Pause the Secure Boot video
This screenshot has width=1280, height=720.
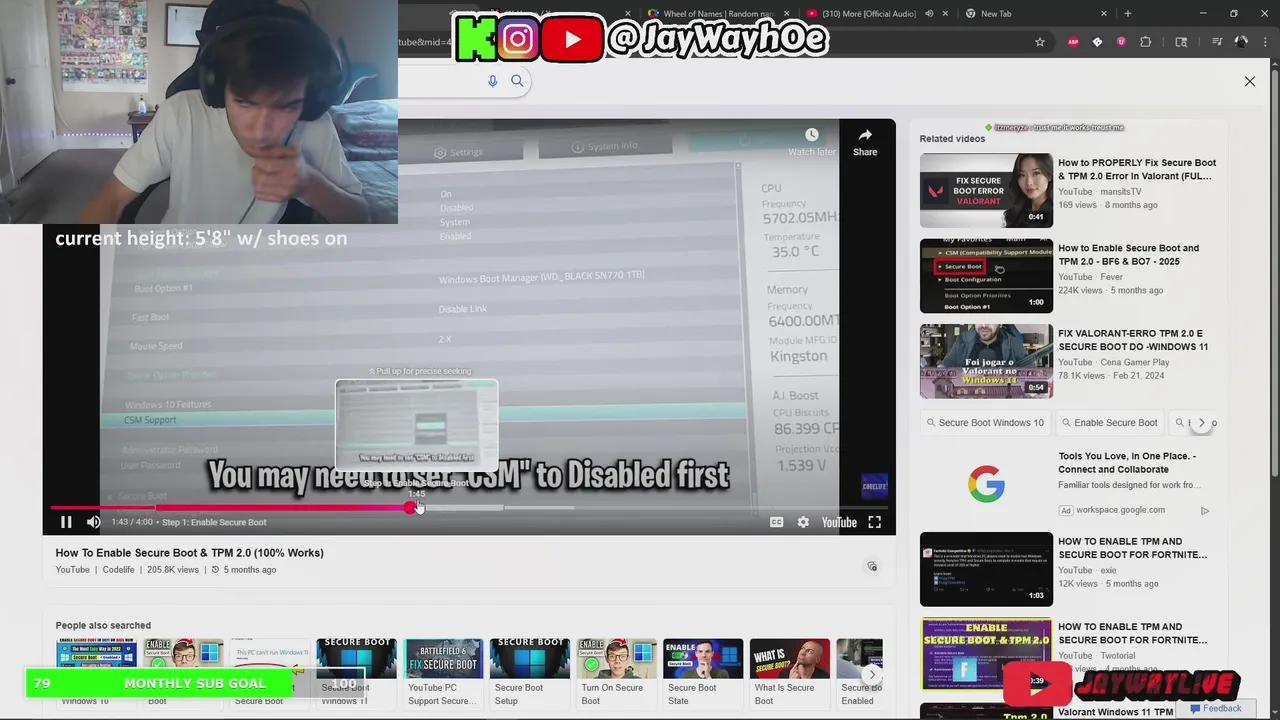(x=66, y=522)
